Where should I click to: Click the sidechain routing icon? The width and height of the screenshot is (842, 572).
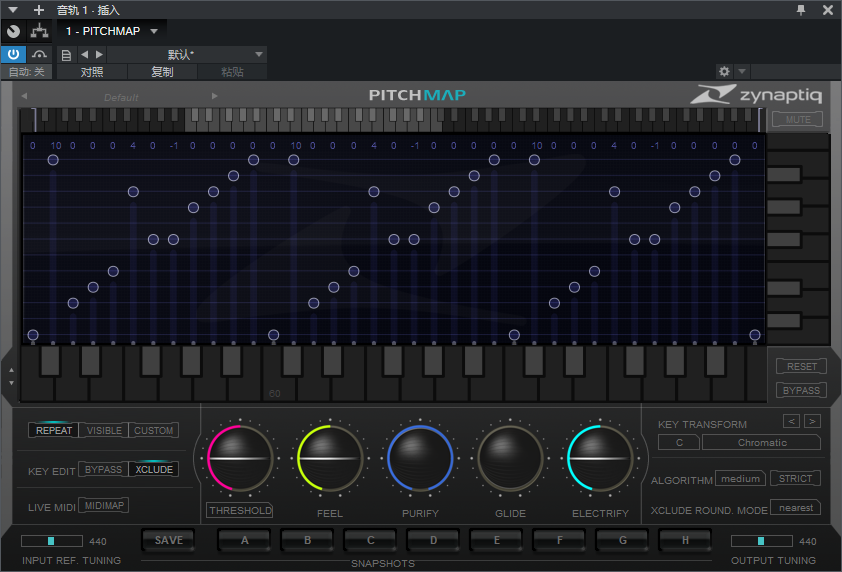click(x=39, y=31)
